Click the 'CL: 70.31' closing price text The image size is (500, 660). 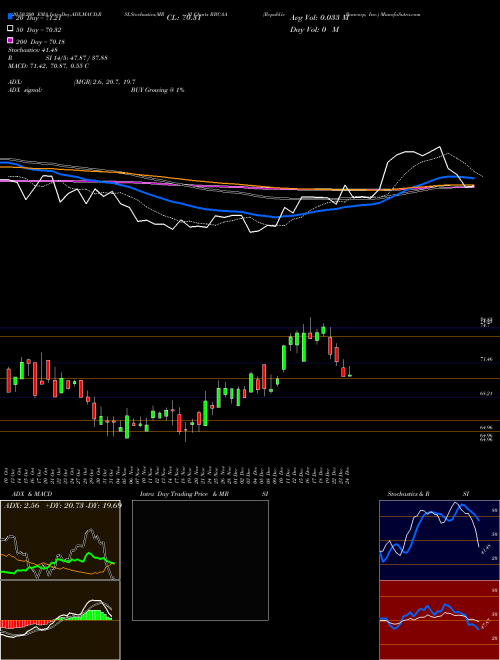(186, 18)
